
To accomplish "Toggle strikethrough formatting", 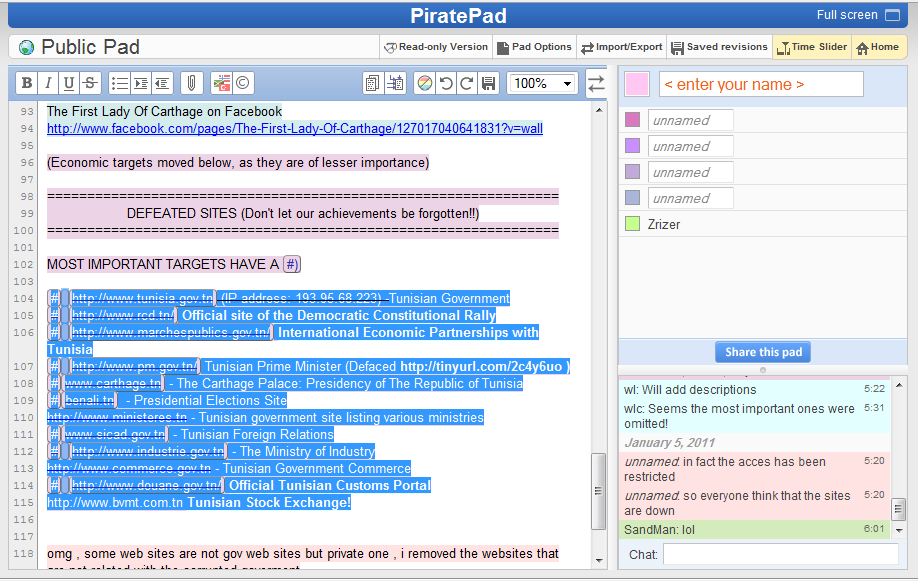I will [90, 83].
